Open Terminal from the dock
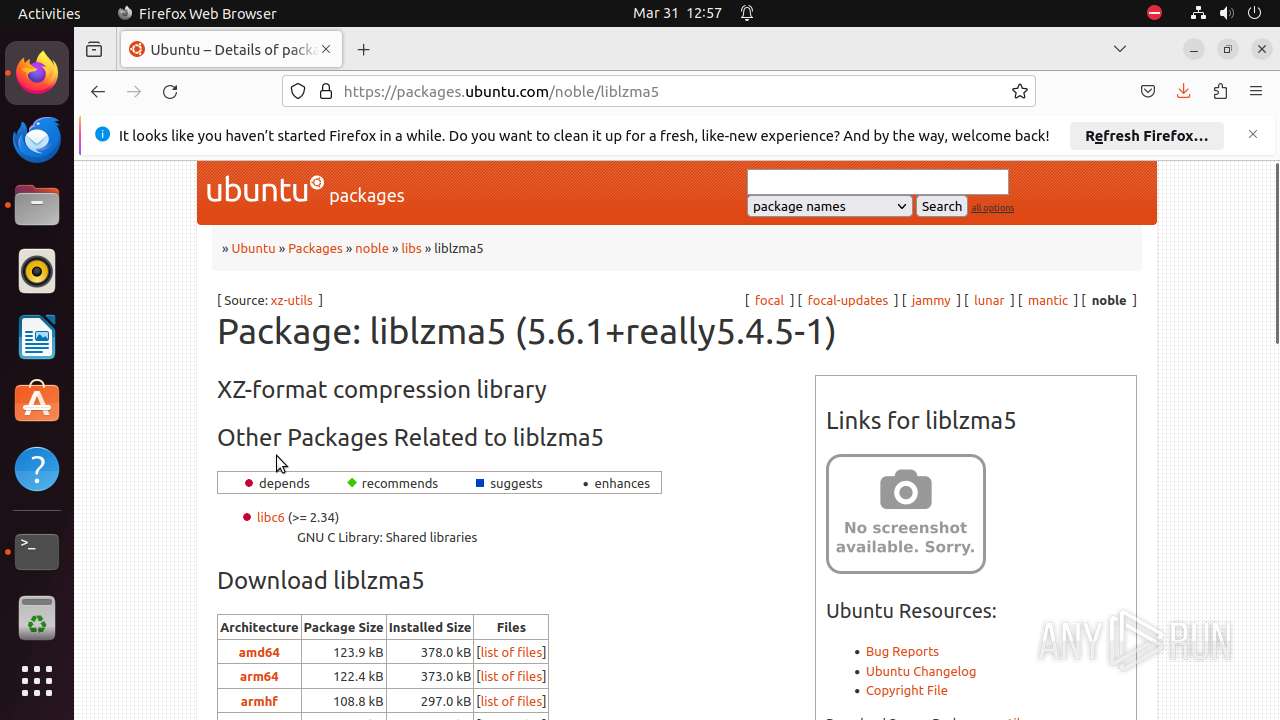Image resolution: width=1280 pixels, height=720 pixels. click(x=37, y=551)
